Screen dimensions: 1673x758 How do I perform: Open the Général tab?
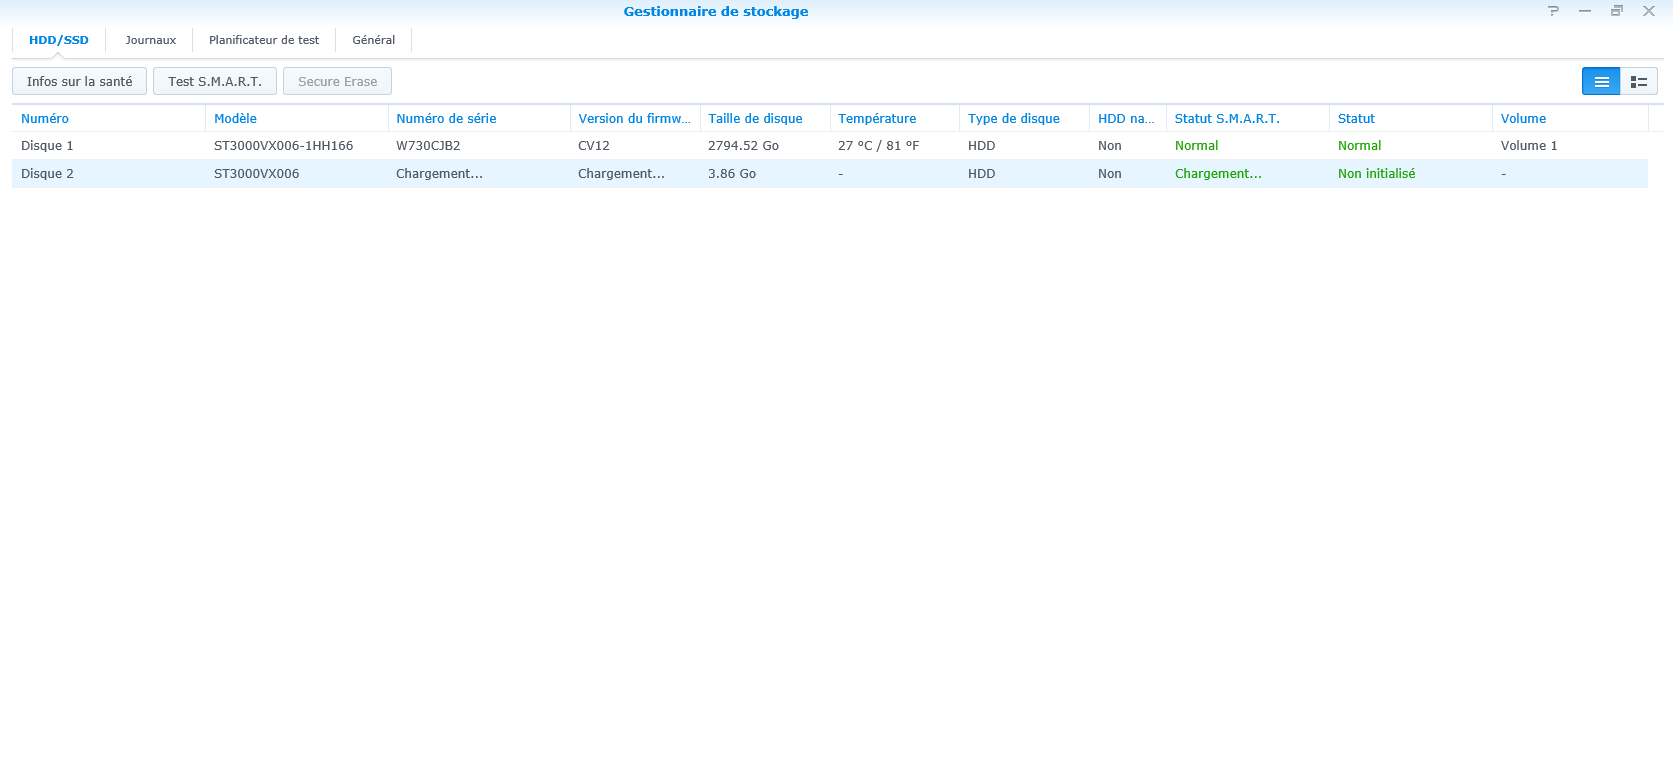tap(373, 40)
